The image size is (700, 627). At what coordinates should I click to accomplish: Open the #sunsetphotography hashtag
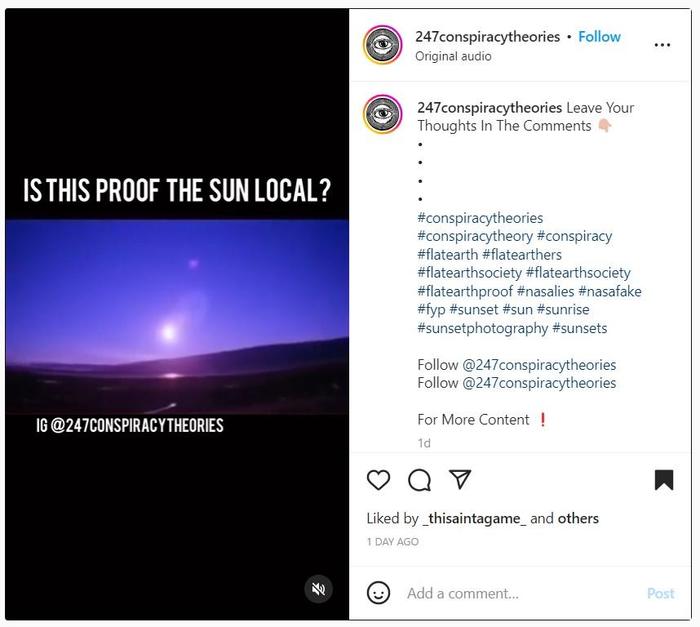pyautogui.click(x=483, y=328)
